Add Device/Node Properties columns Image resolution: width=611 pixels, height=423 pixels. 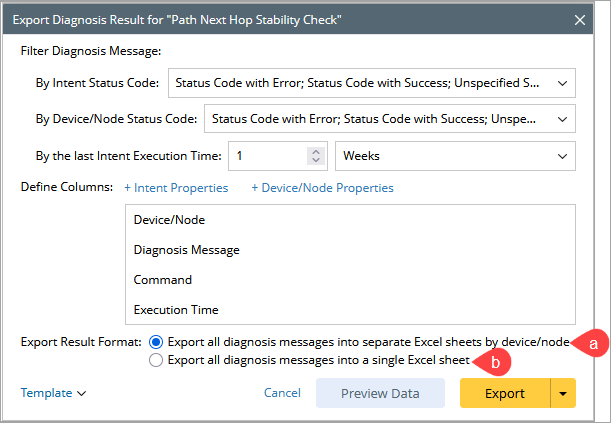pyautogui.click(x=322, y=188)
